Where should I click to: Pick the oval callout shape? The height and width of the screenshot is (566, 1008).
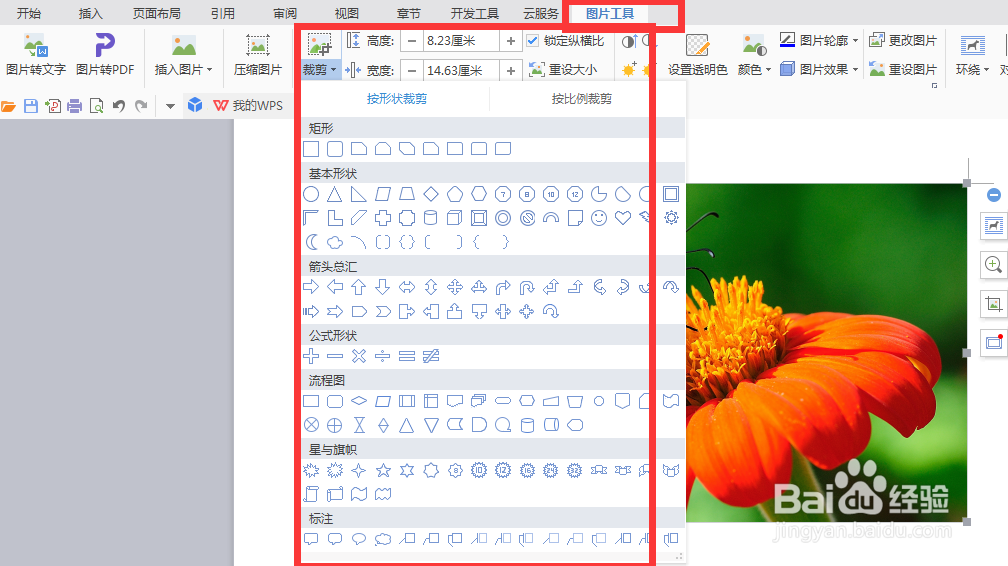[359, 540]
